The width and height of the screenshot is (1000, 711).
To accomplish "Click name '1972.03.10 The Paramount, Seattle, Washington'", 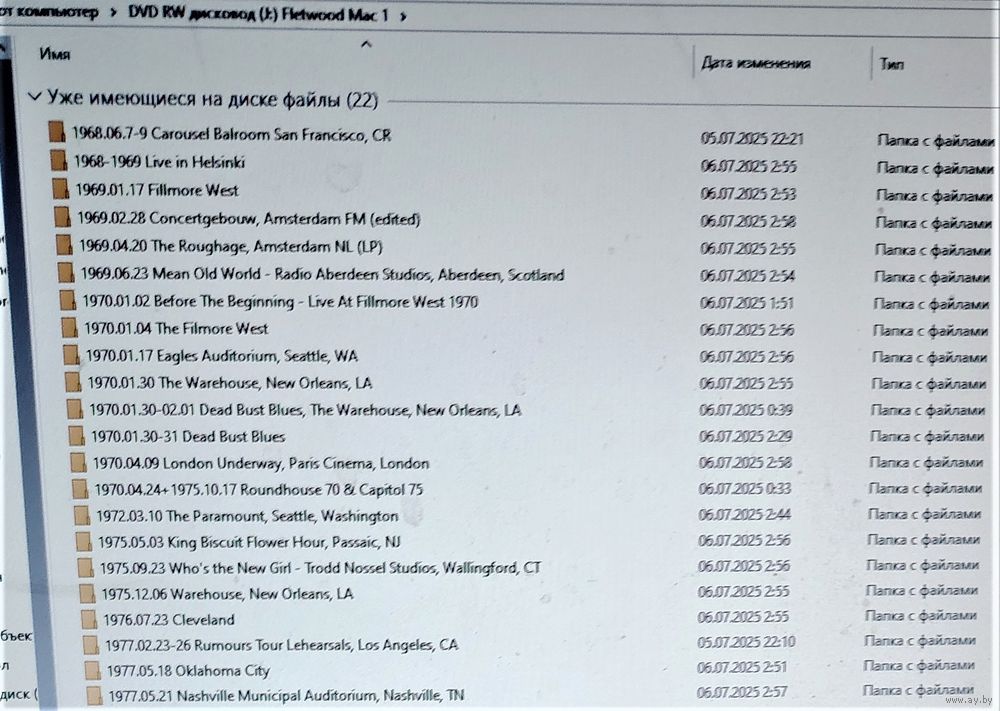I will pyautogui.click(x=247, y=516).
